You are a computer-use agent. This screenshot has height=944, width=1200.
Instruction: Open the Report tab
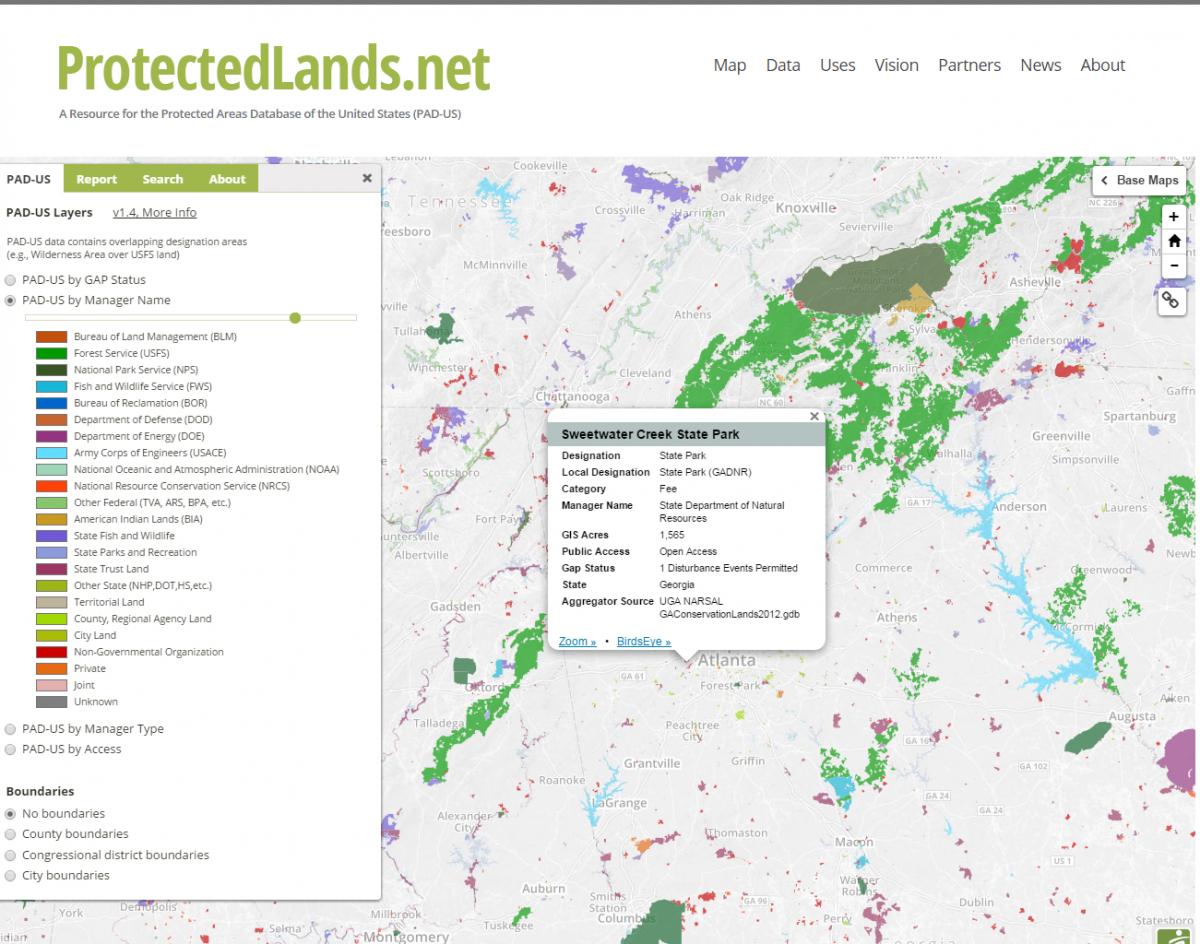click(x=97, y=179)
